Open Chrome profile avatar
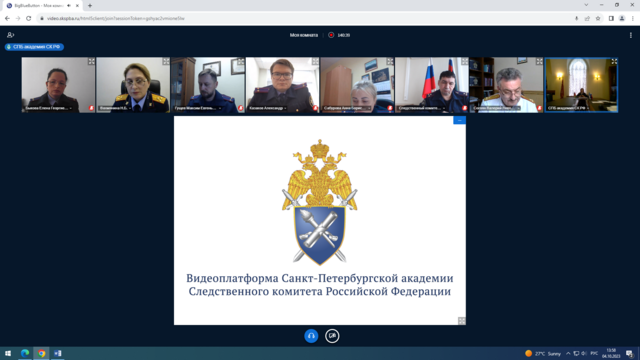640x360 pixels. (622, 18)
